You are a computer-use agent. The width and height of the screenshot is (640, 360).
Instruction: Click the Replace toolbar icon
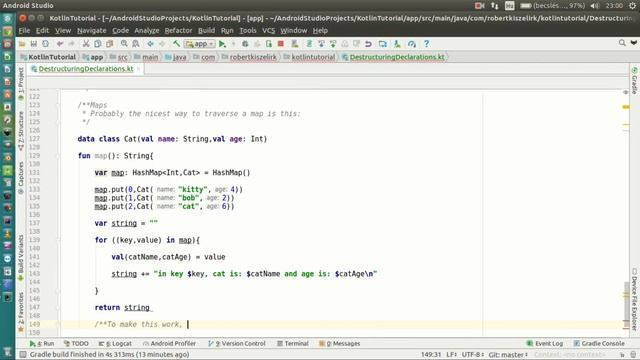click(136, 44)
